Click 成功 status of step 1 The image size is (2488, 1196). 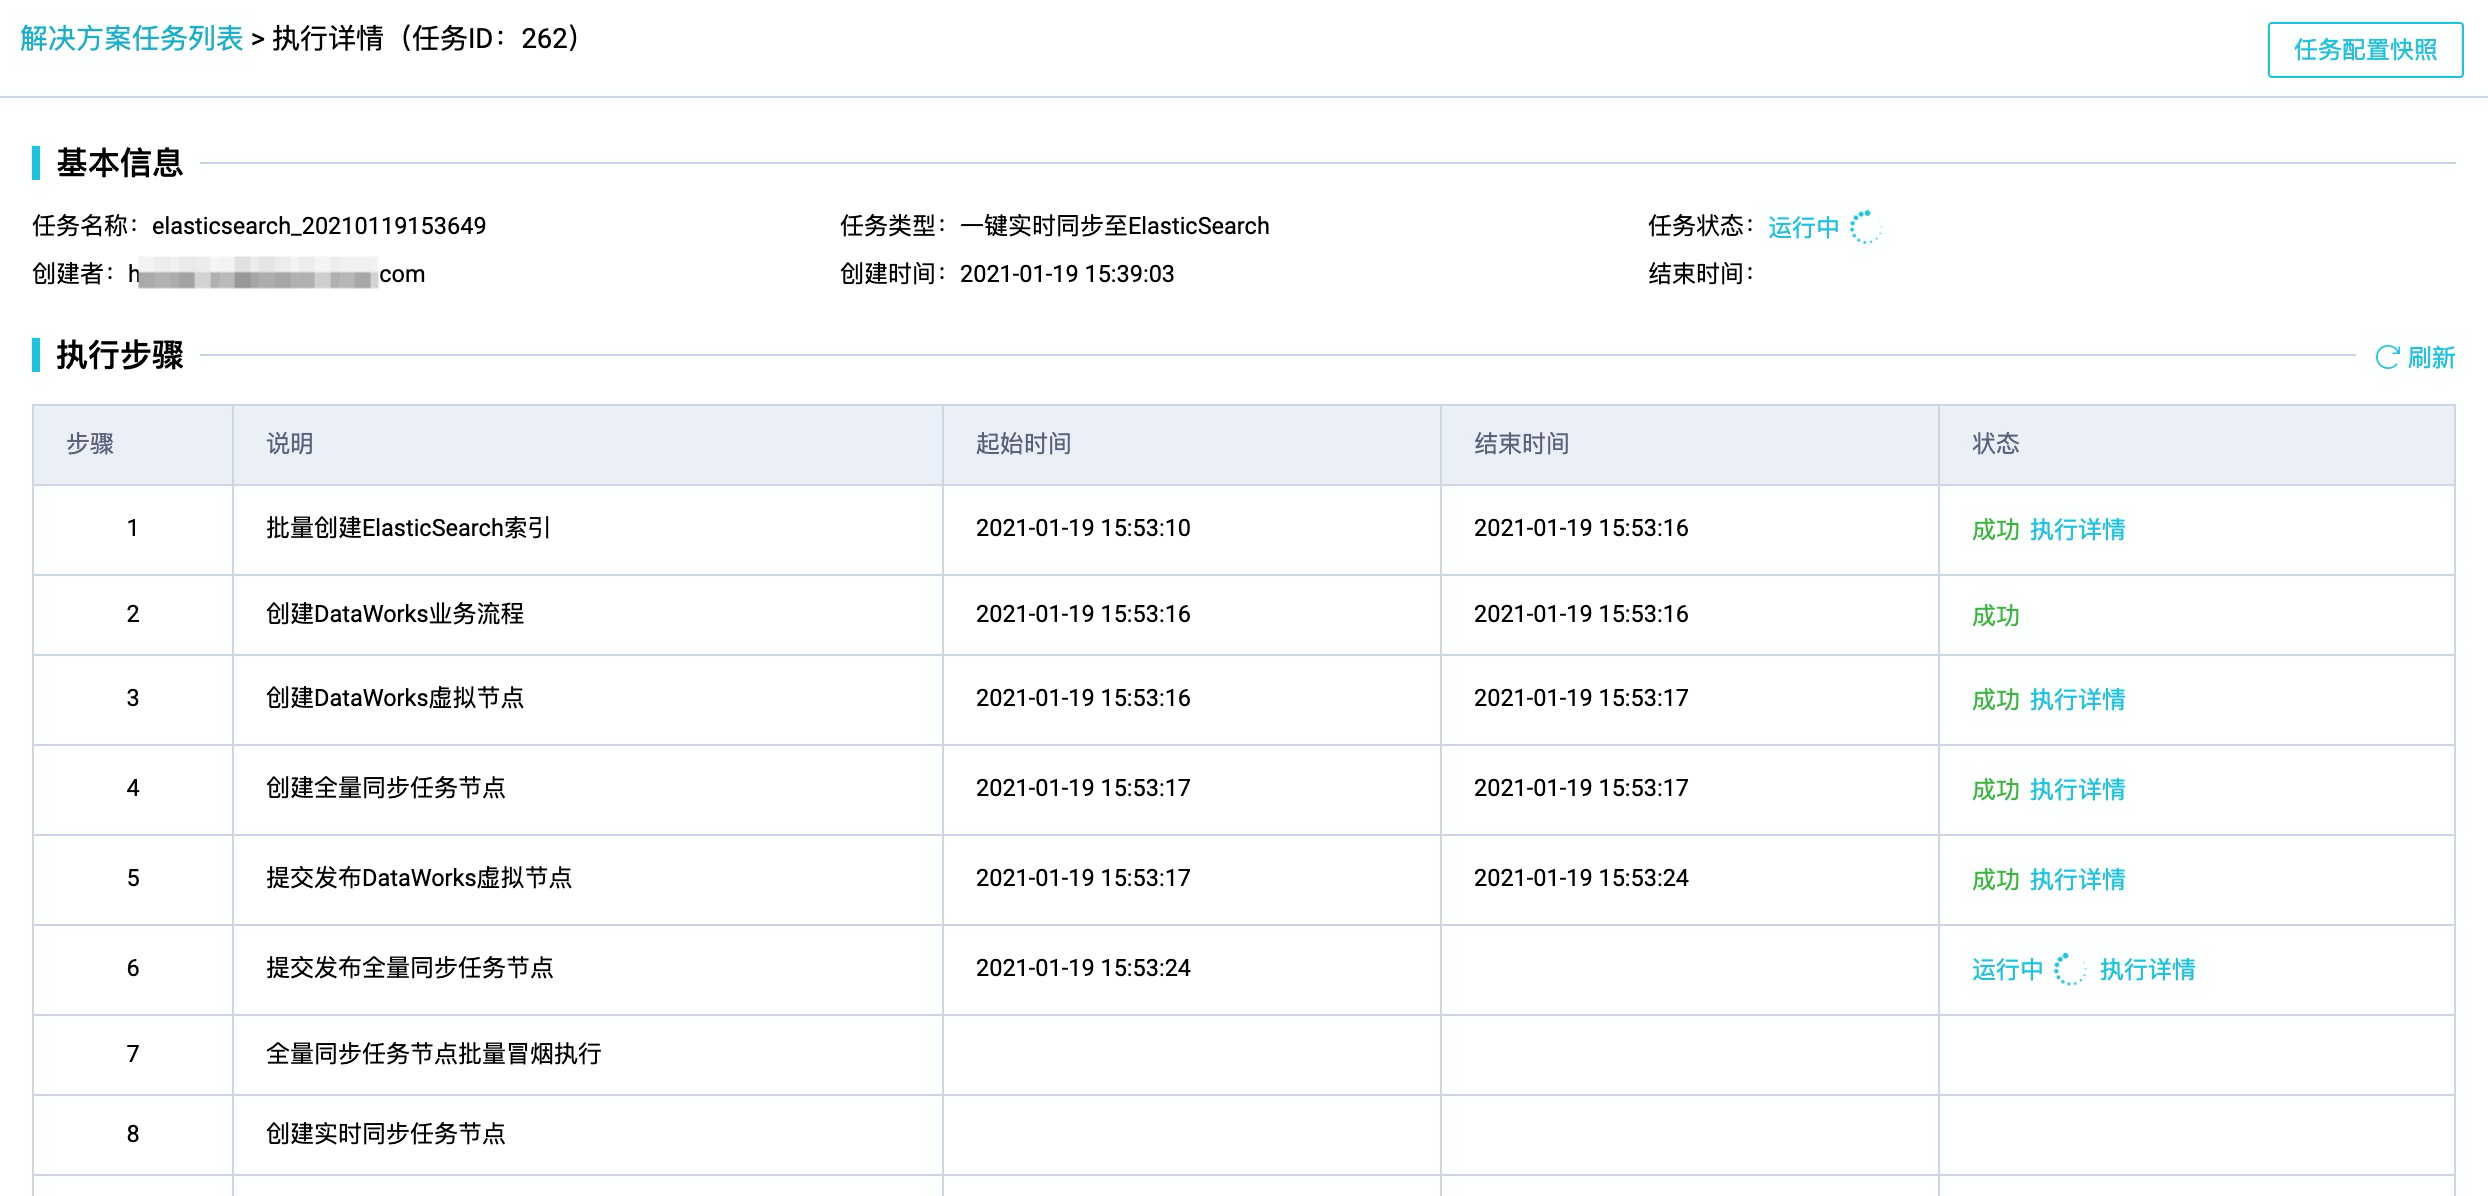pyautogui.click(x=1996, y=529)
